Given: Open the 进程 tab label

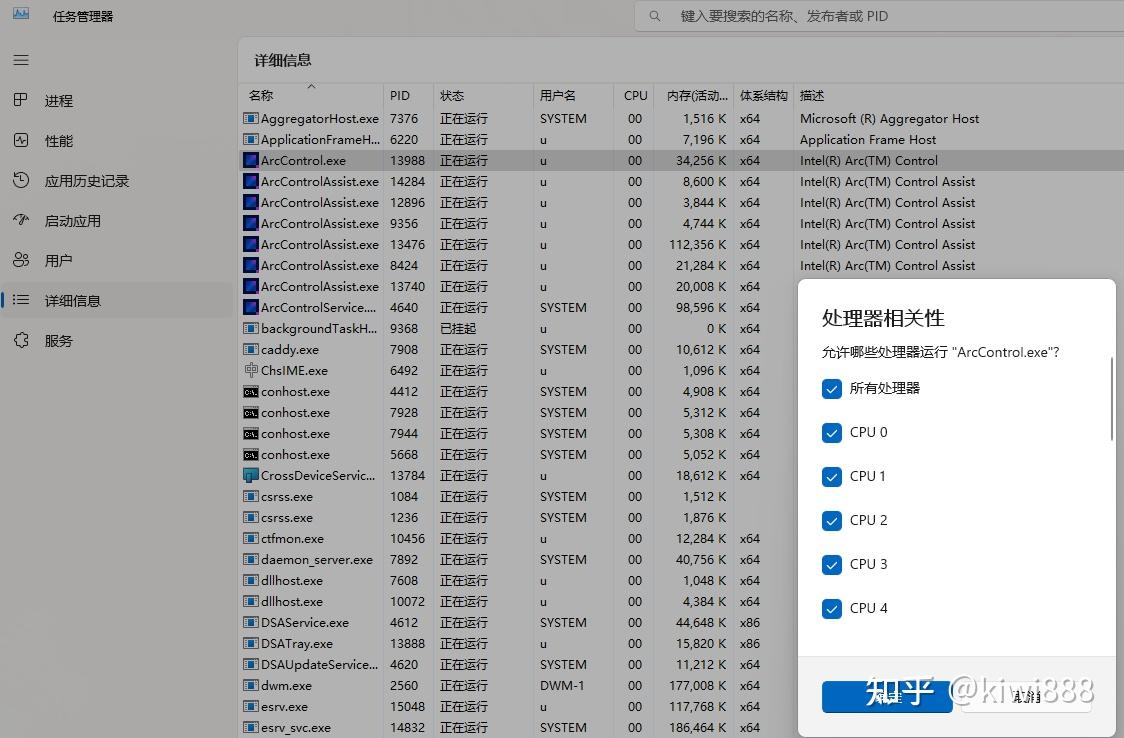Looking at the screenshot, I should tap(59, 101).
